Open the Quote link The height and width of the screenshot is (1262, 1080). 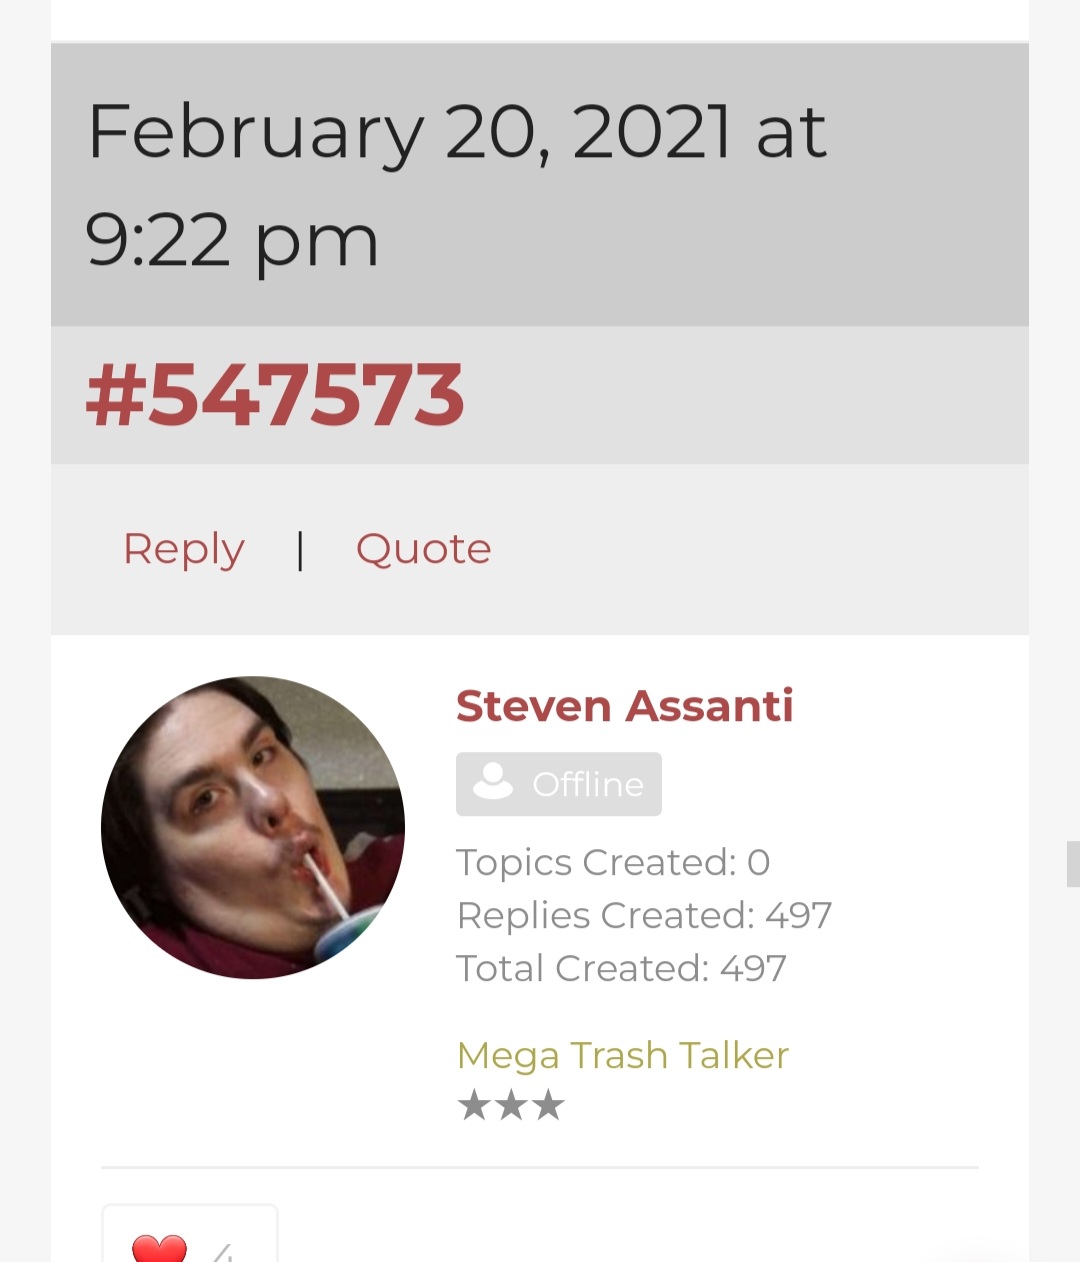[424, 548]
